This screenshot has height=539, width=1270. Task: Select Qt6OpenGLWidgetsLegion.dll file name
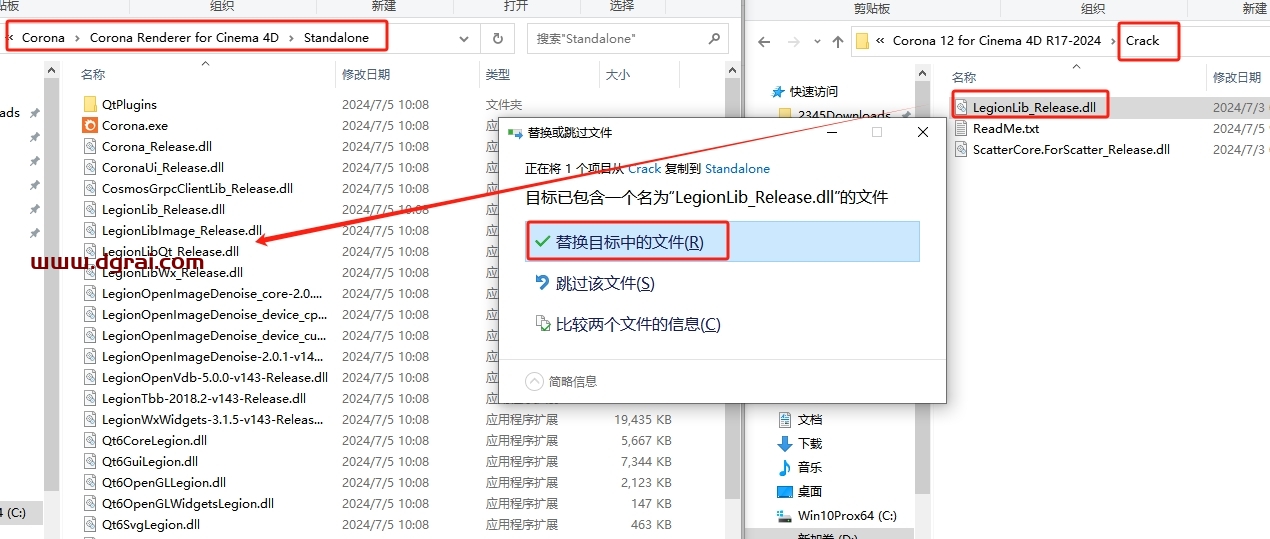coord(188,503)
